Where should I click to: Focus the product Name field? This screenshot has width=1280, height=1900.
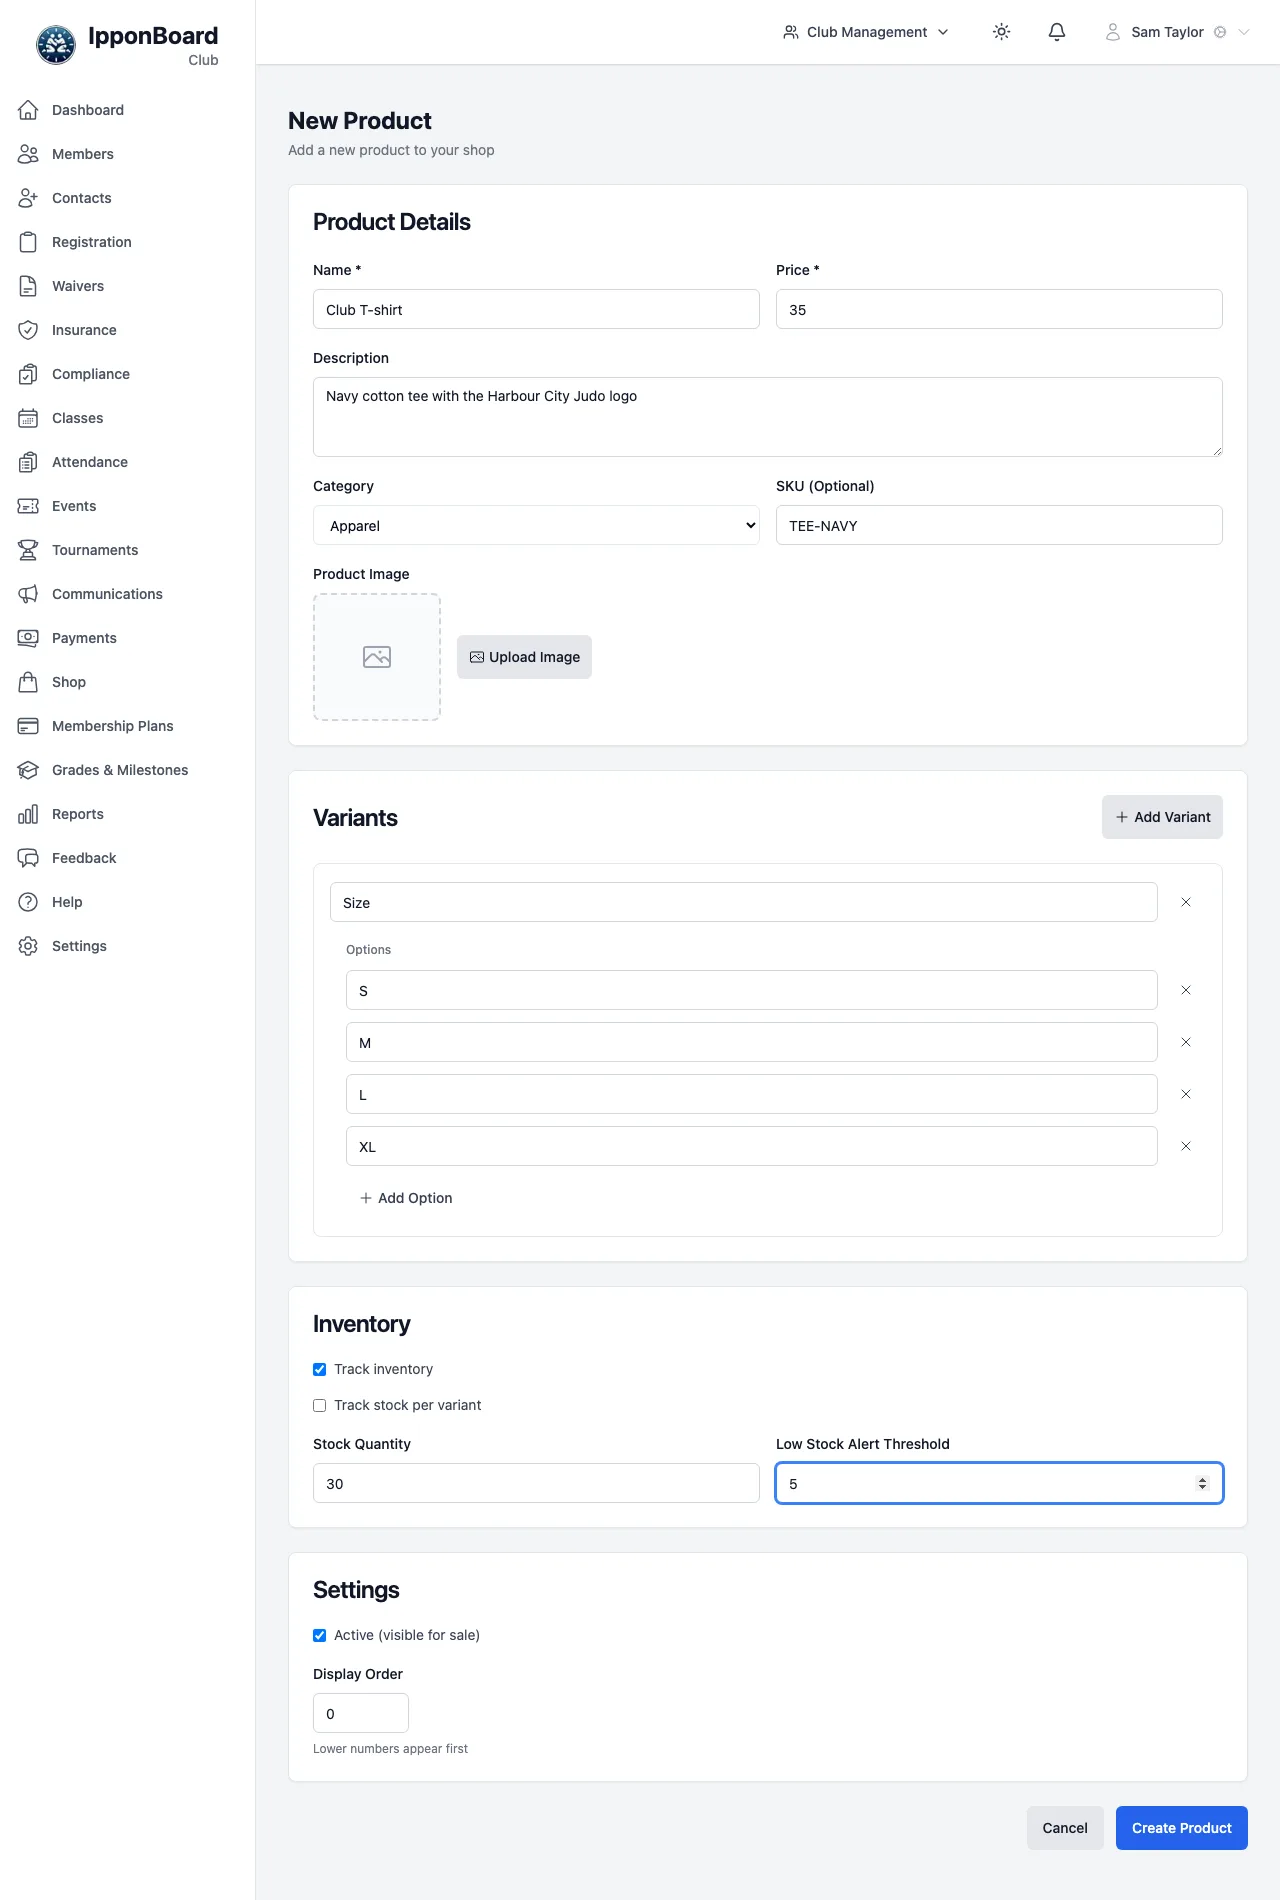click(536, 309)
